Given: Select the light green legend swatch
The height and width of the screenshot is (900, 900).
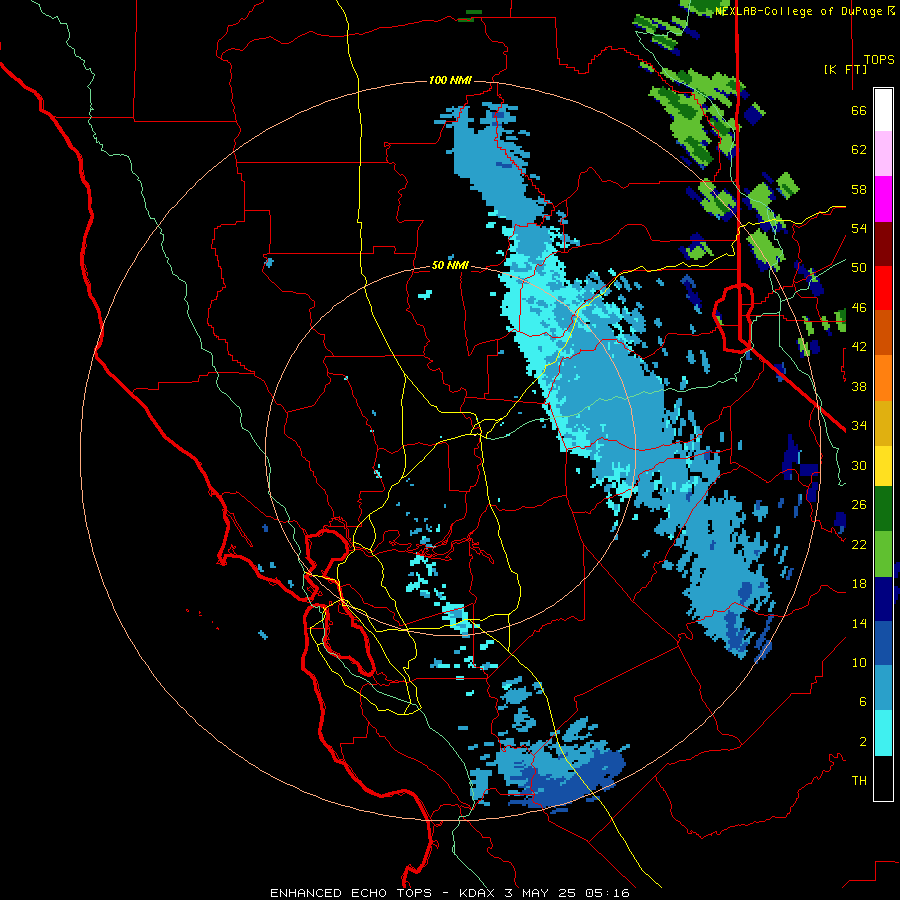Looking at the screenshot, I should (883, 554).
